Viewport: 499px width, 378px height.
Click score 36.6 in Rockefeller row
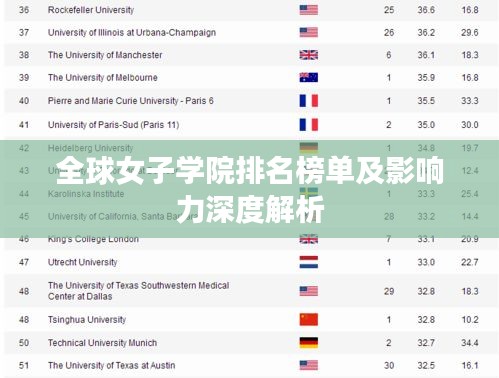click(x=426, y=10)
